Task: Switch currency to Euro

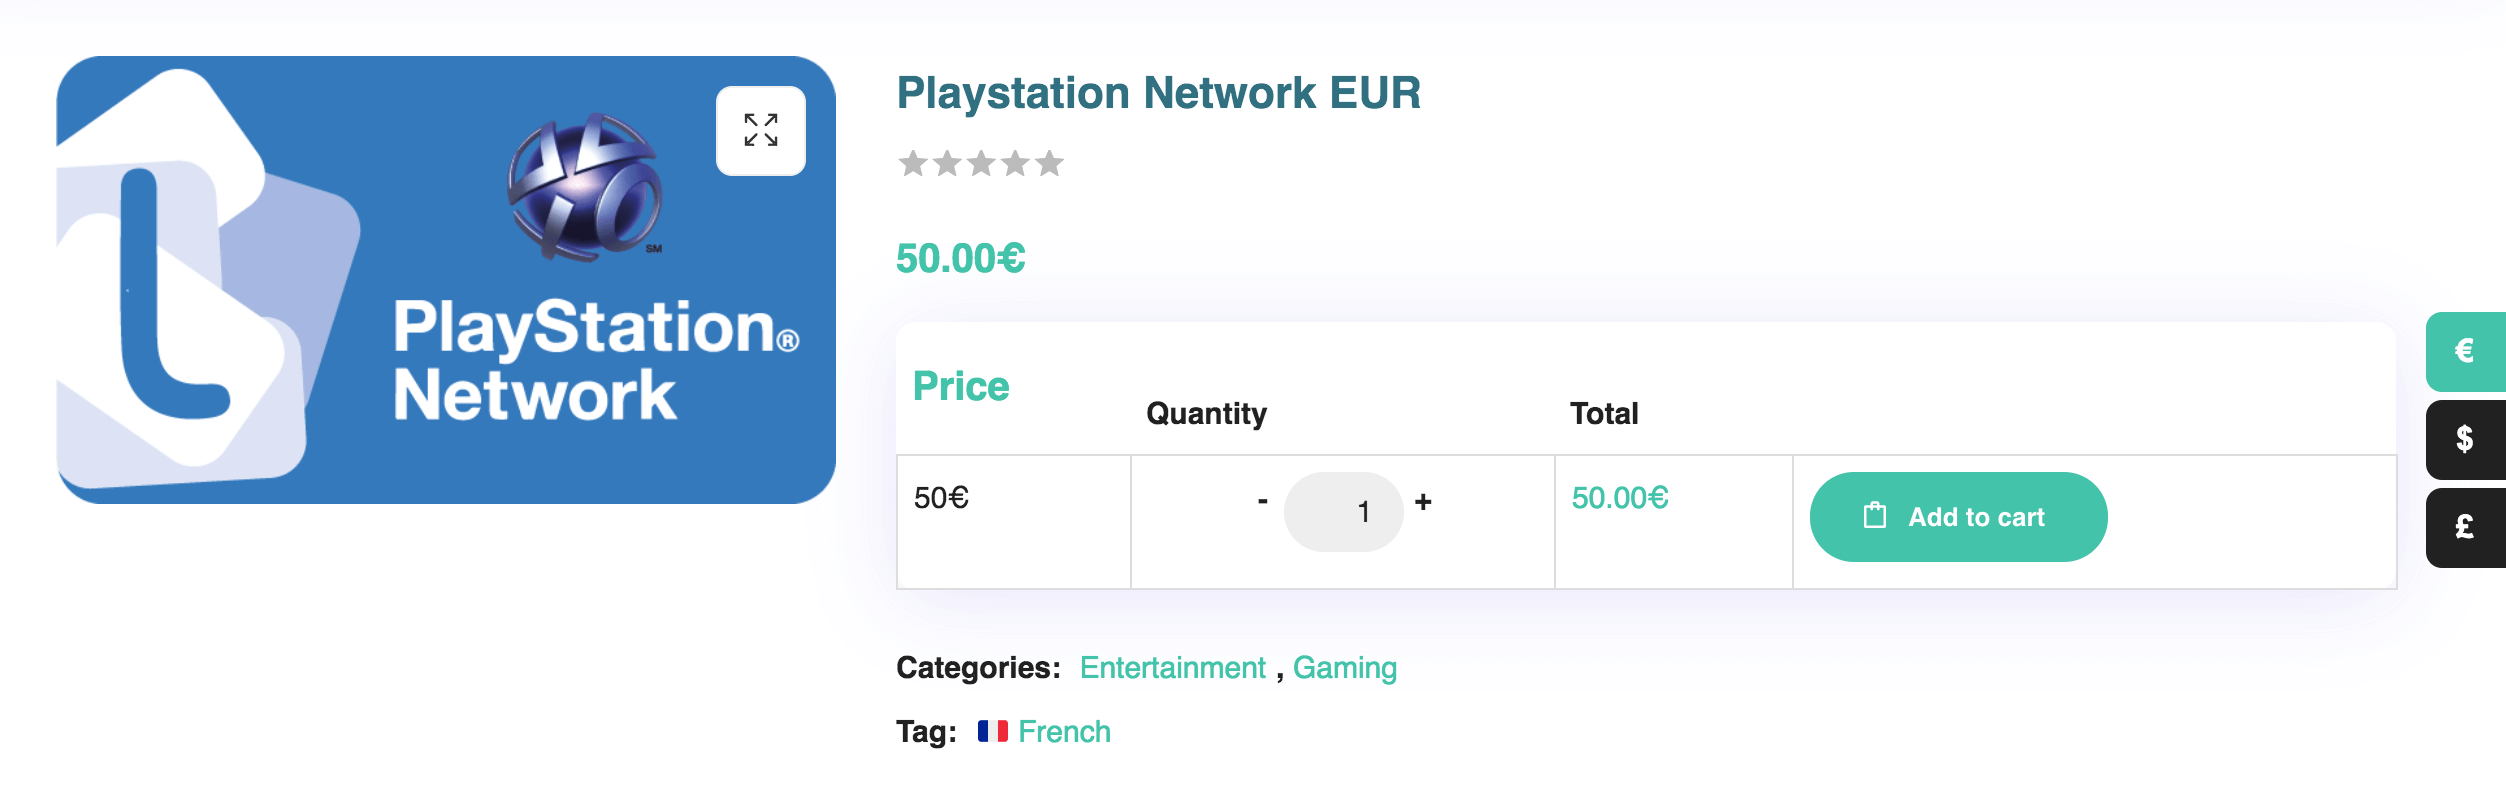Action: click(x=2464, y=351)
